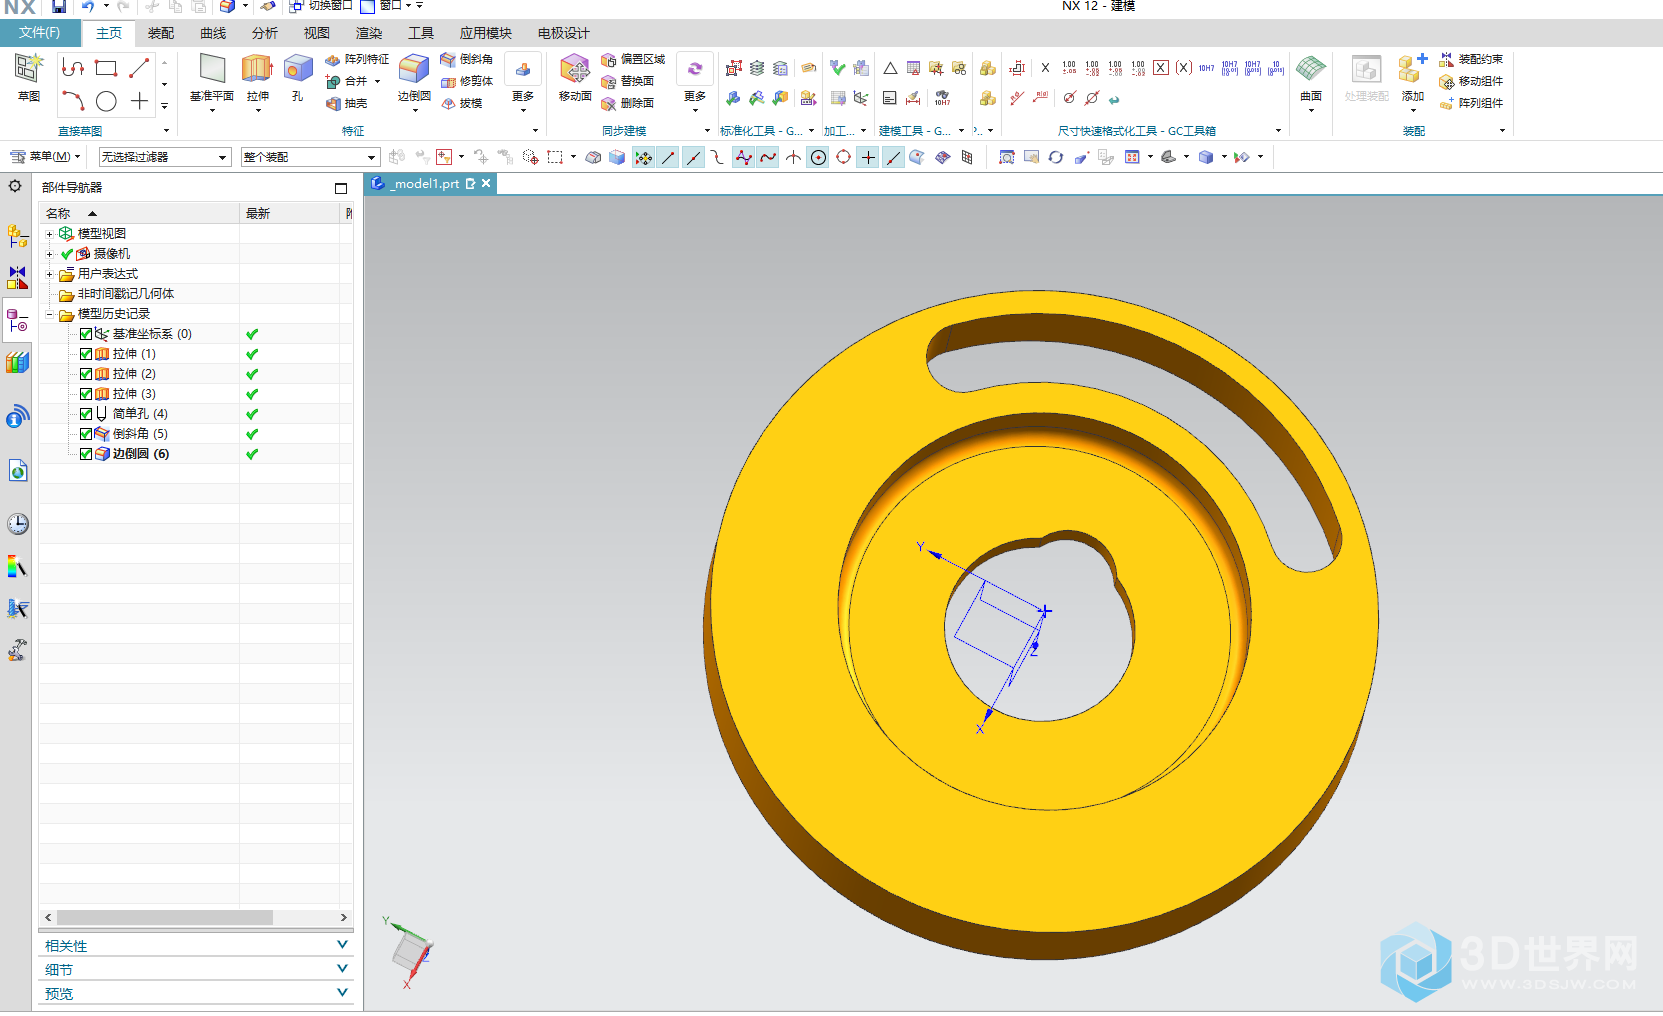Select the 非时间戳记几何体 tree item
The image size is (1663, 1016).
coord(126,294)
